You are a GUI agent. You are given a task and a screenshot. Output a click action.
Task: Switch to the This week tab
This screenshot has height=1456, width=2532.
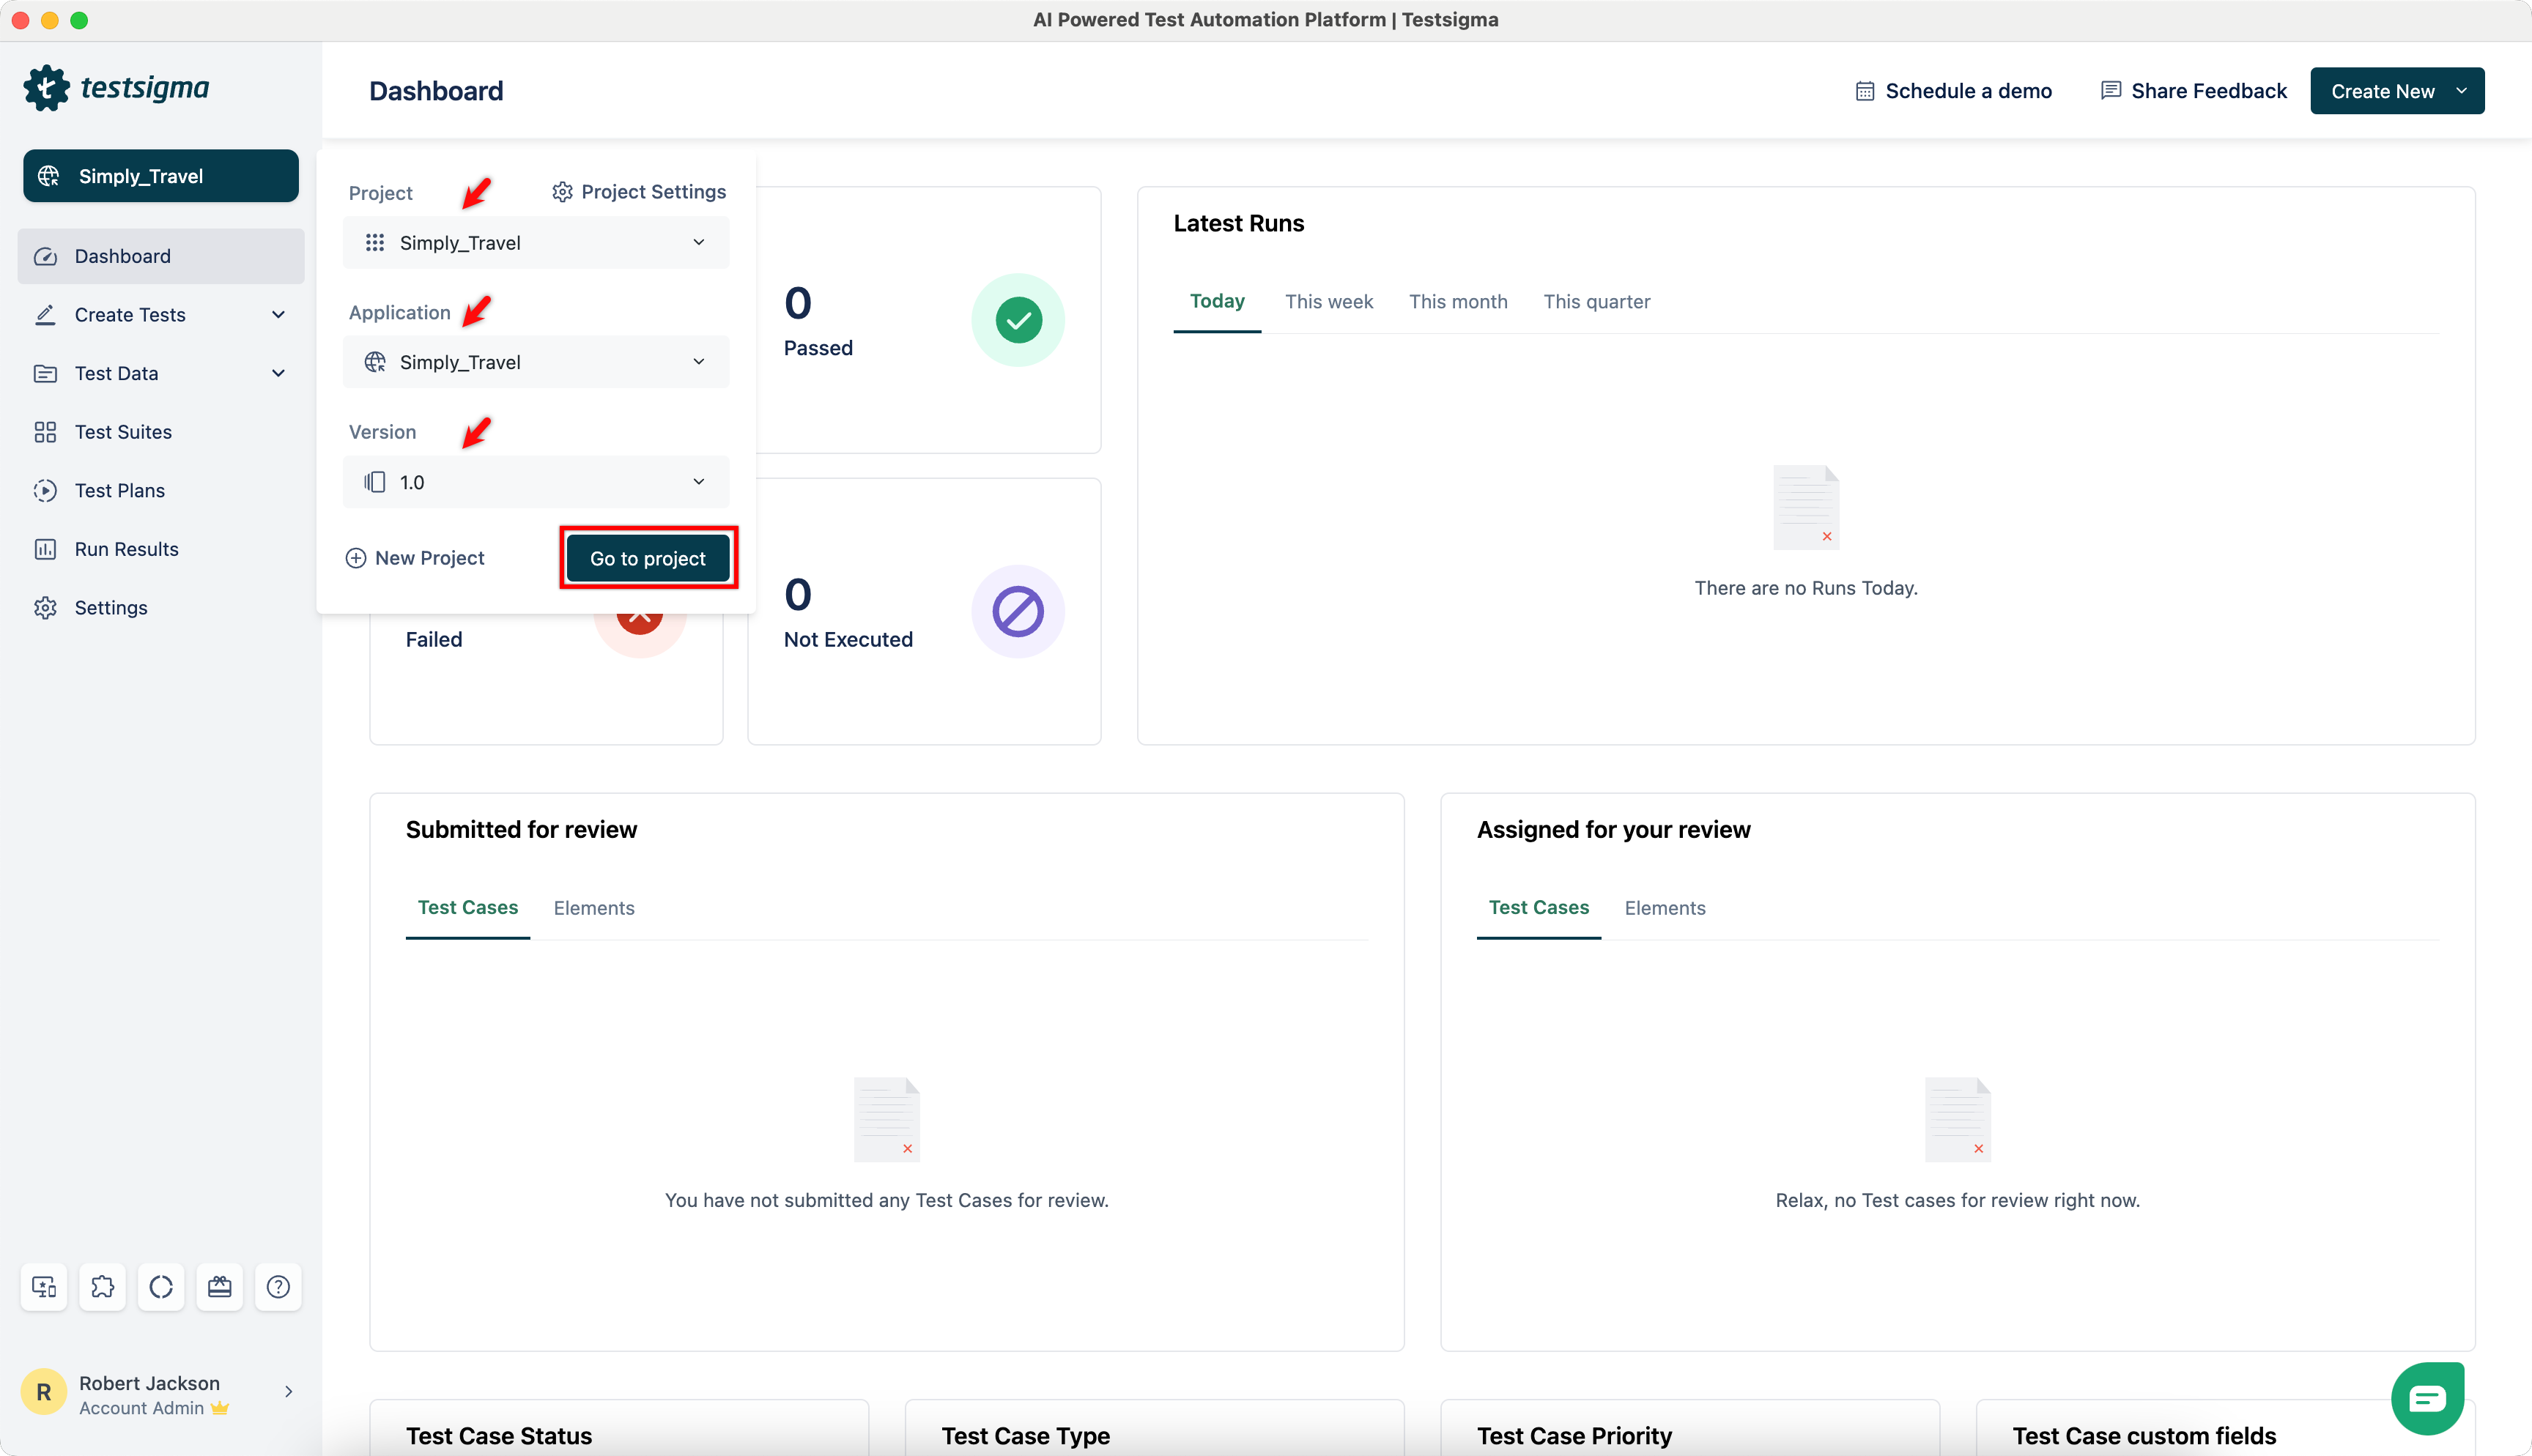[x=1329, y=302]
